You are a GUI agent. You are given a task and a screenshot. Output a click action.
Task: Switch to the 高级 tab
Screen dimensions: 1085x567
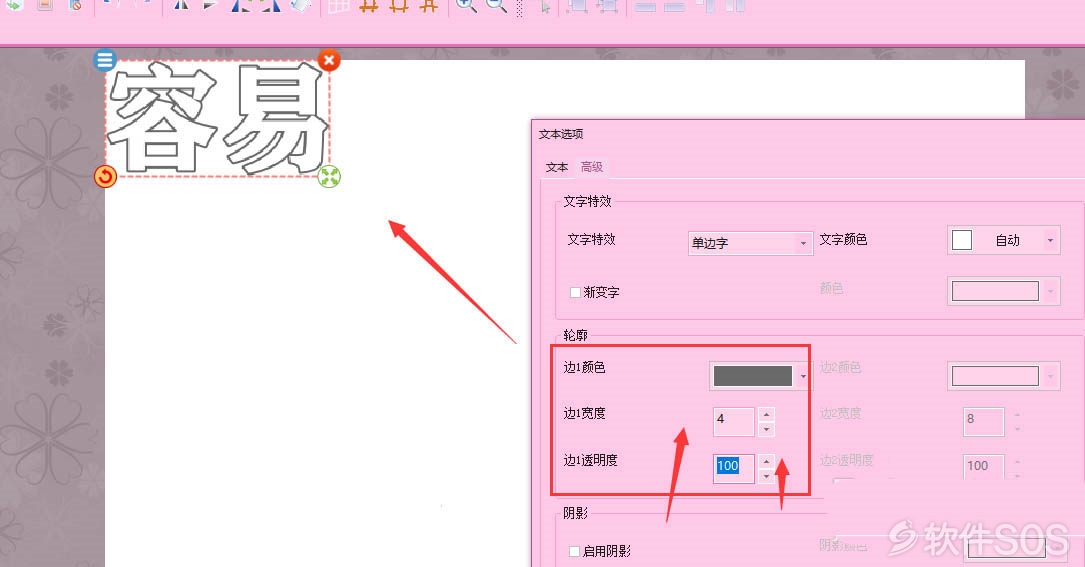(x=592, y=167)
